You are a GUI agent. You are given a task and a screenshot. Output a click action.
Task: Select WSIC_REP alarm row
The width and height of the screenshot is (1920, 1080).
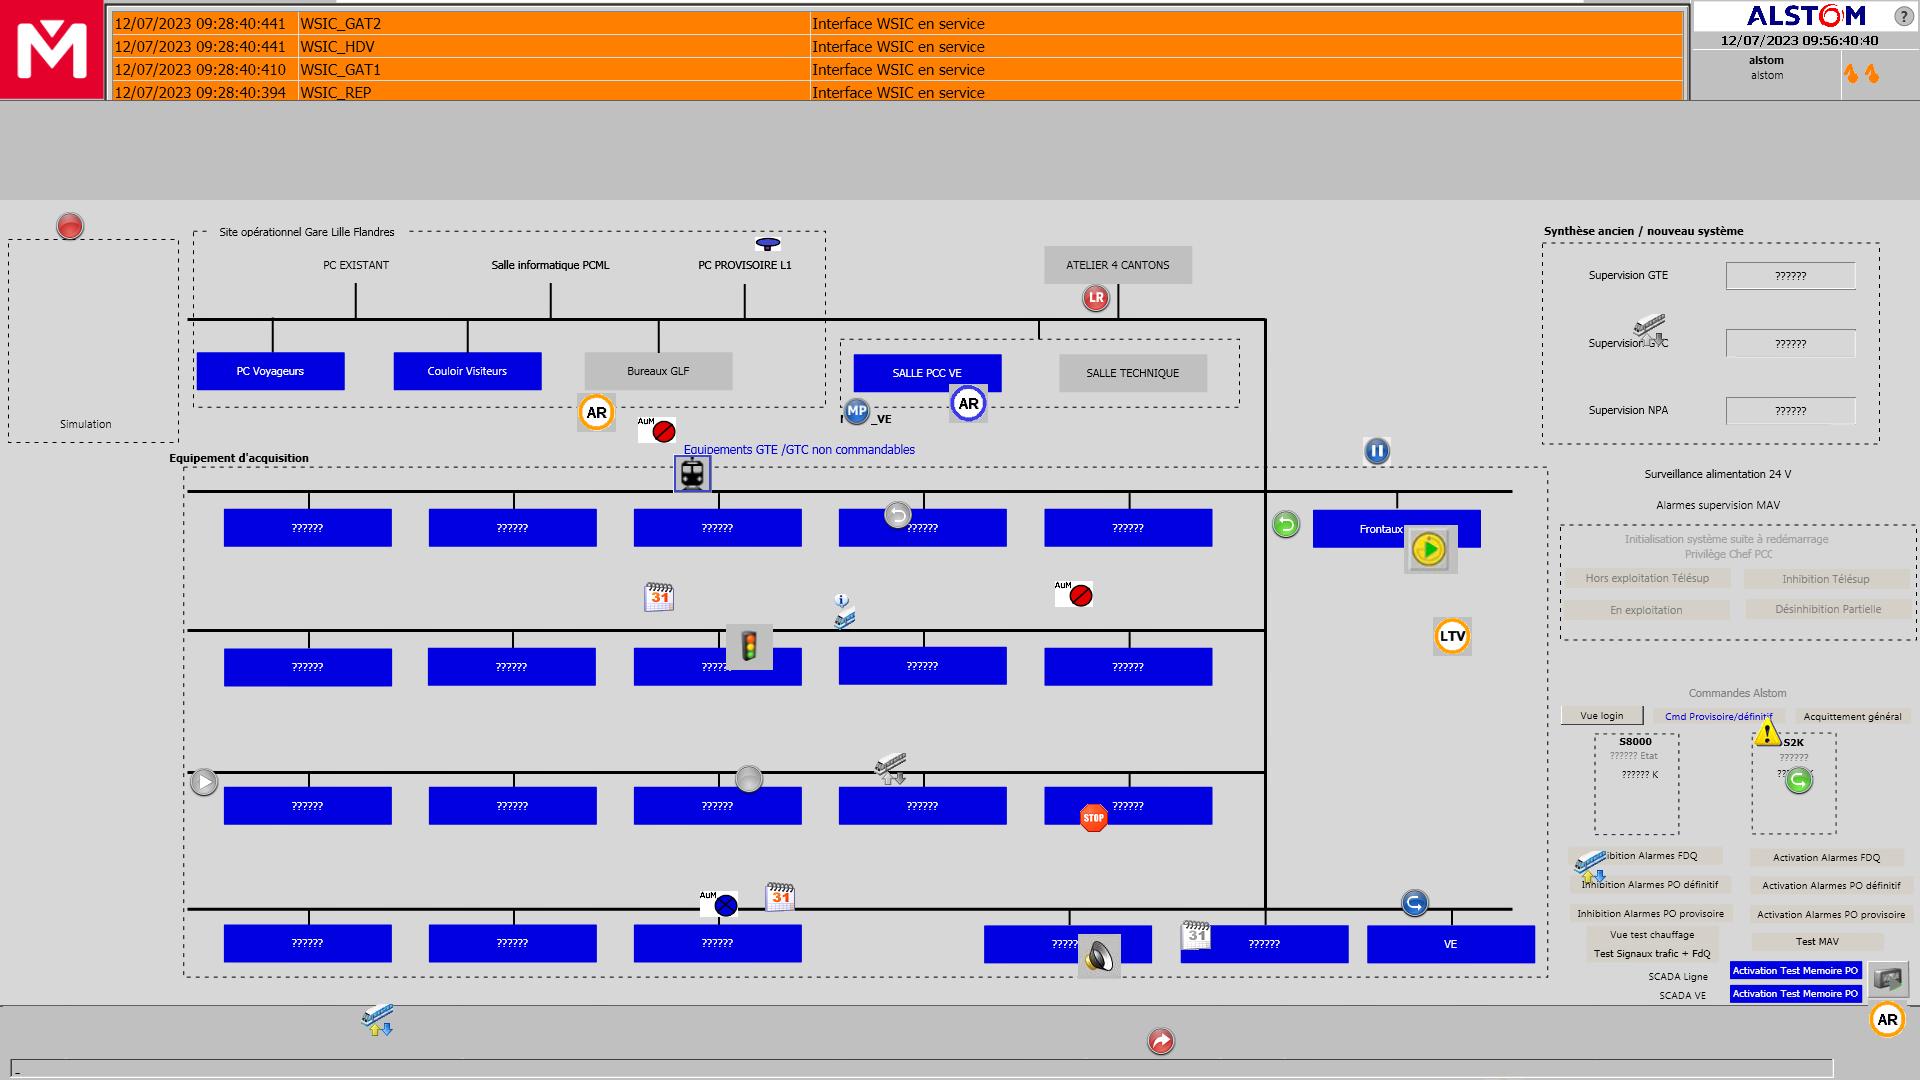point(897,92)
